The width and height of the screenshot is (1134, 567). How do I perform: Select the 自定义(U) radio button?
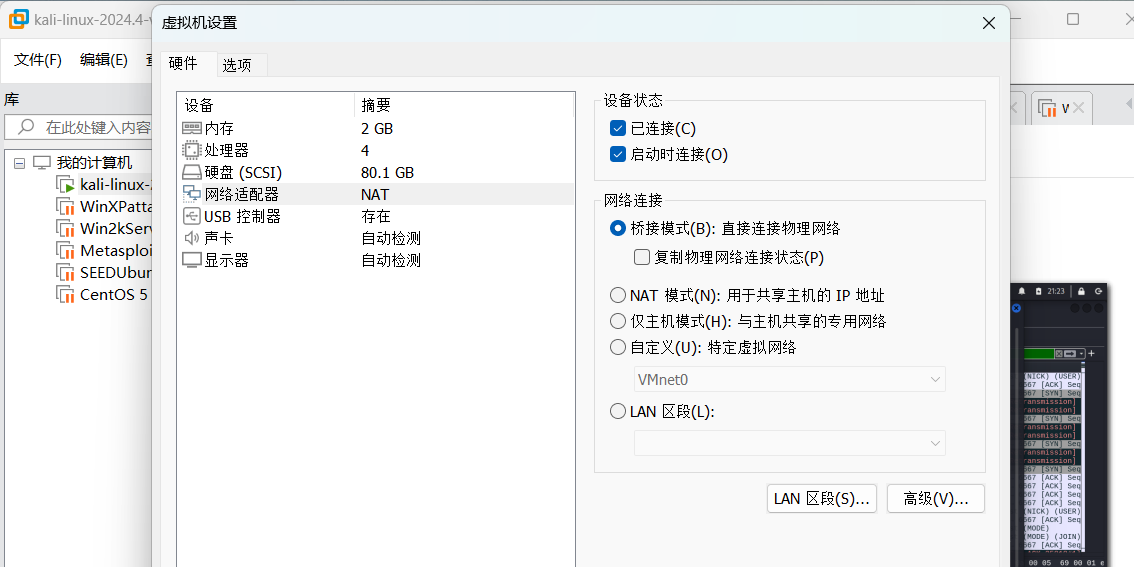click(618, 347)
